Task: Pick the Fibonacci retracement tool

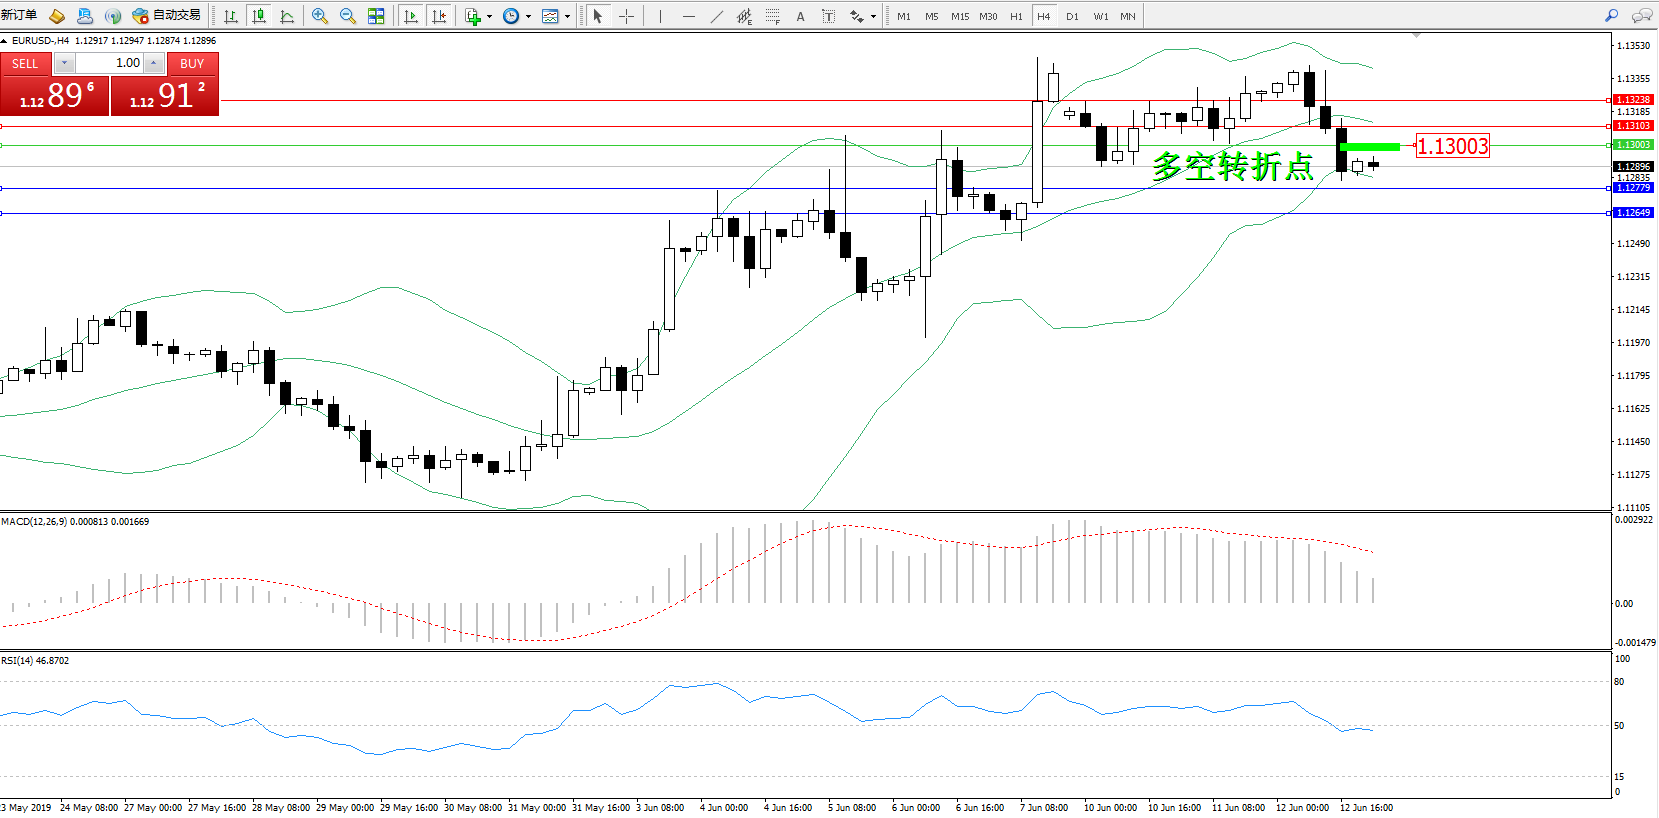Action: coord(772,16)
